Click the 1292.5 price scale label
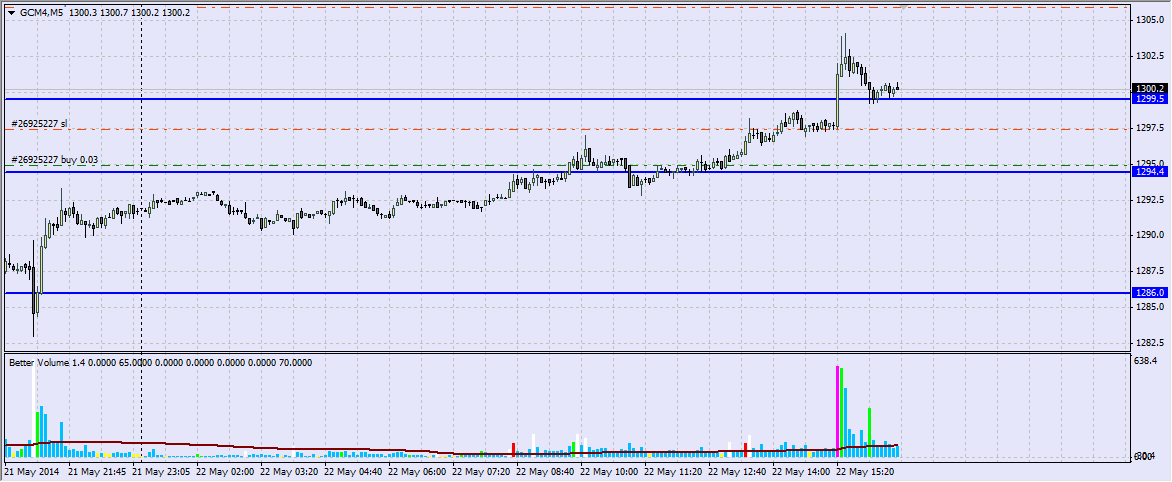Screen dimensions: 1172x482 [x=1150, y=200]
